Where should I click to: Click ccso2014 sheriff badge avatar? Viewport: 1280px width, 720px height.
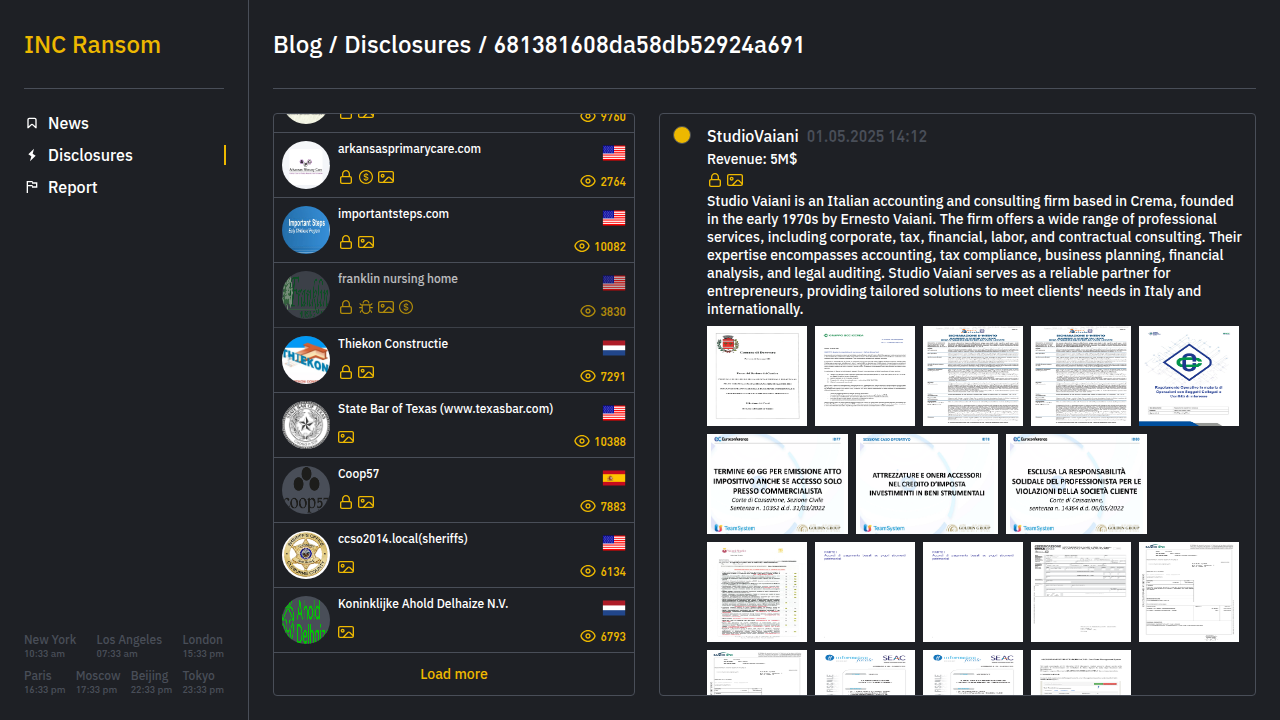tap(306, 555)
